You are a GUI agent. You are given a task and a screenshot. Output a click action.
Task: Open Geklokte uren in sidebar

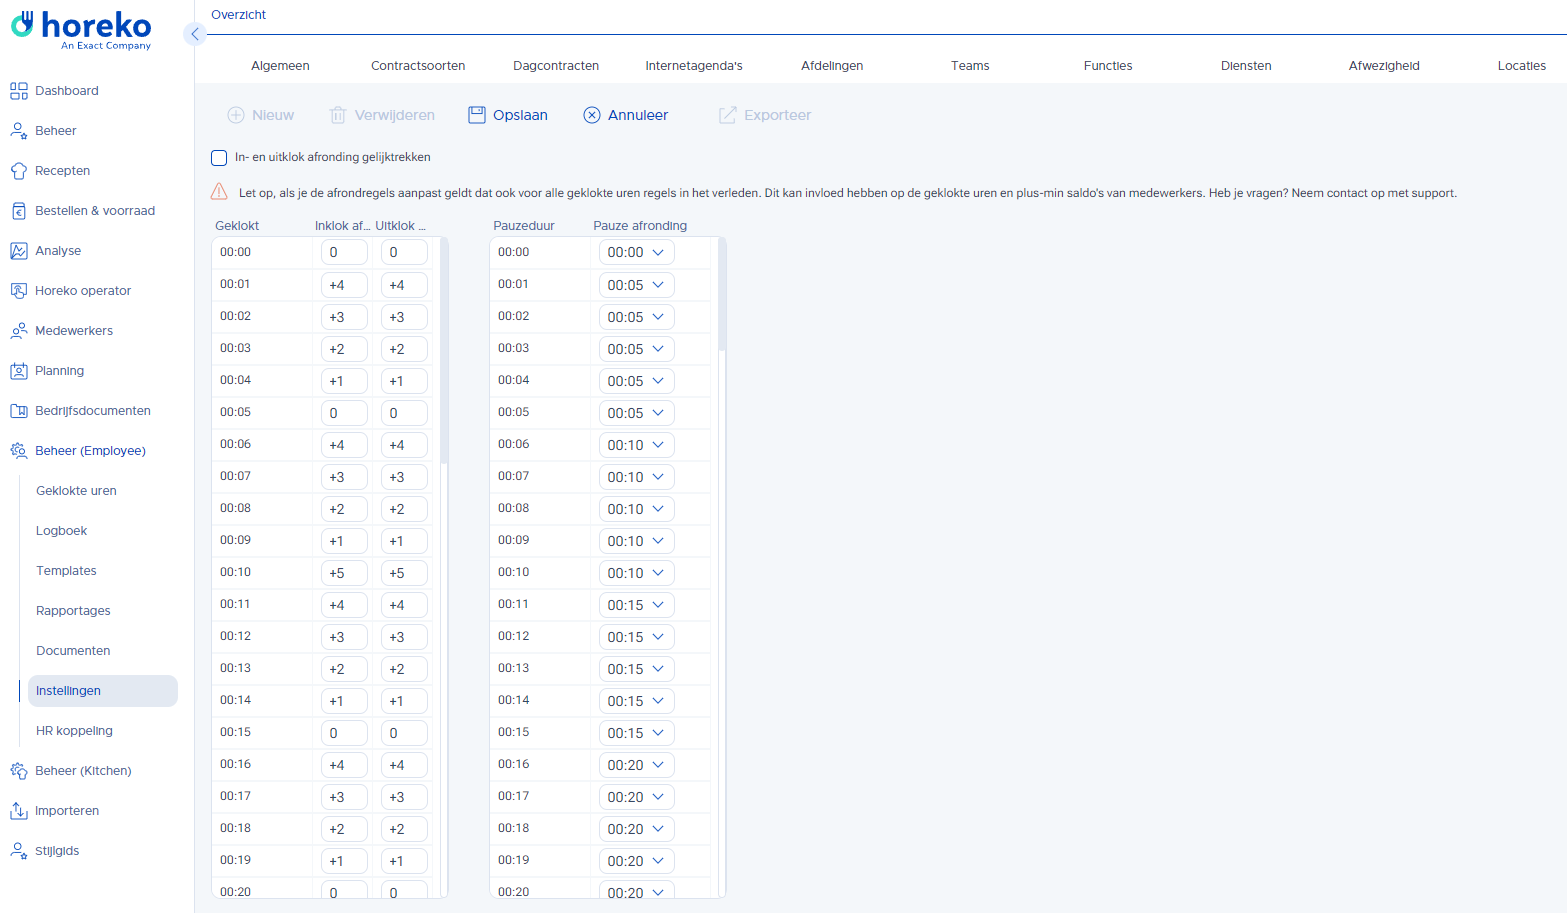click(x=76, y=491)
